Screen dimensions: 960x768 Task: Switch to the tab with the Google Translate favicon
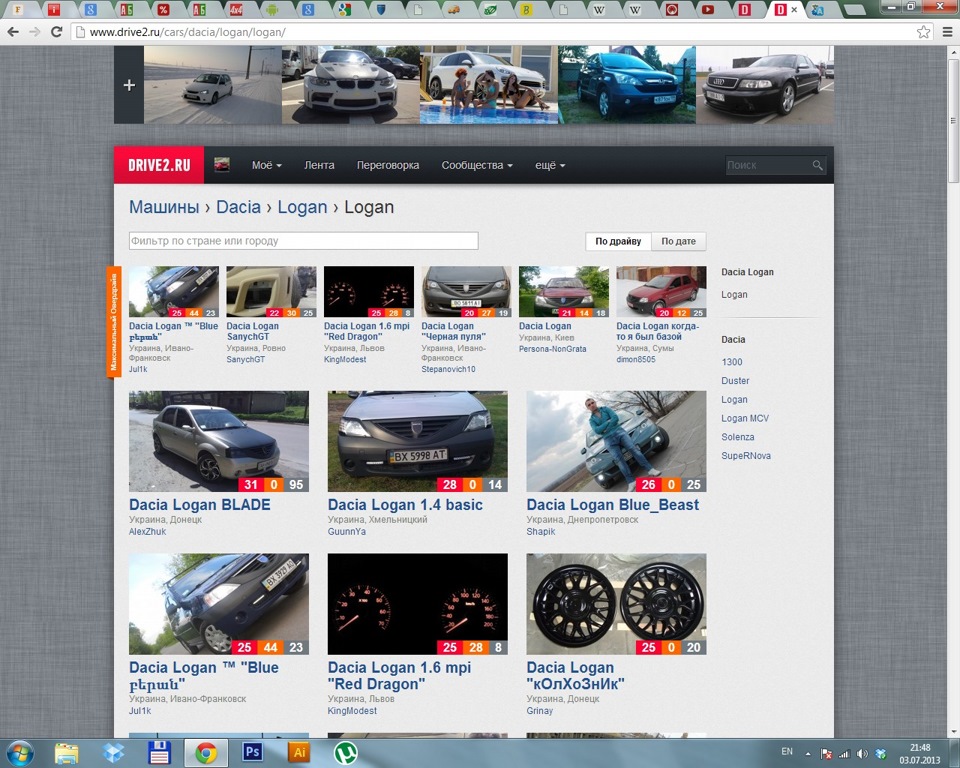pyautogui.click(x=817, y=10)
